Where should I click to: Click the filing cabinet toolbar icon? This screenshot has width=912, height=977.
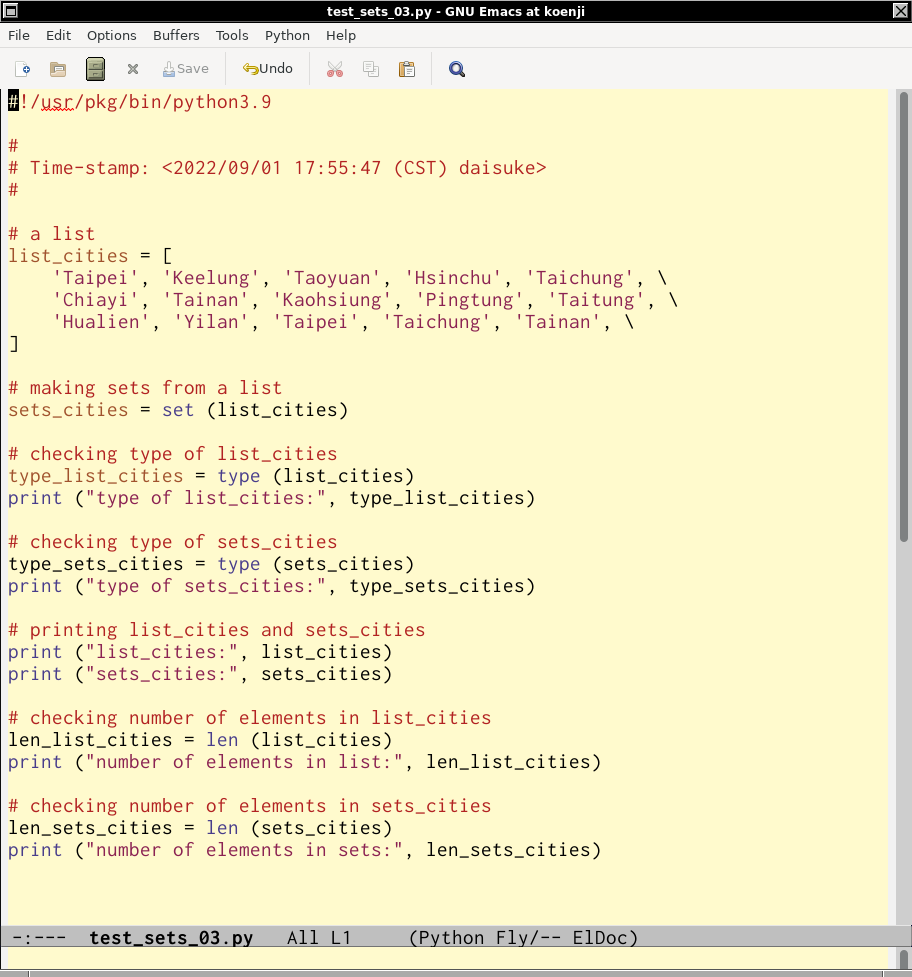point(95,69)
